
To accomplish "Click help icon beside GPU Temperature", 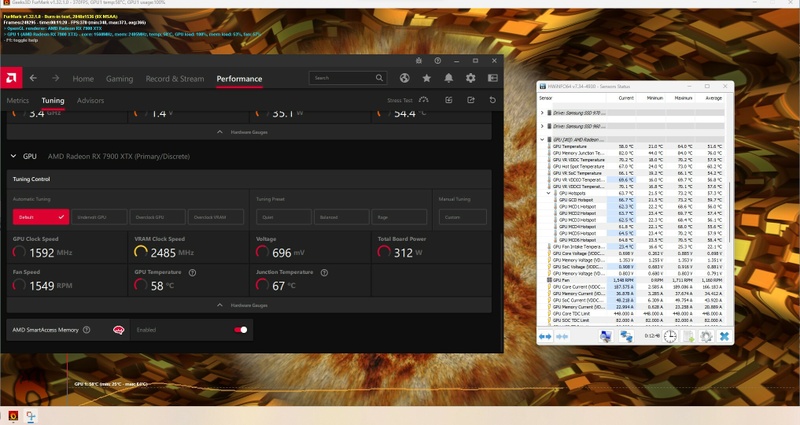I will click(x=192, y=272).
